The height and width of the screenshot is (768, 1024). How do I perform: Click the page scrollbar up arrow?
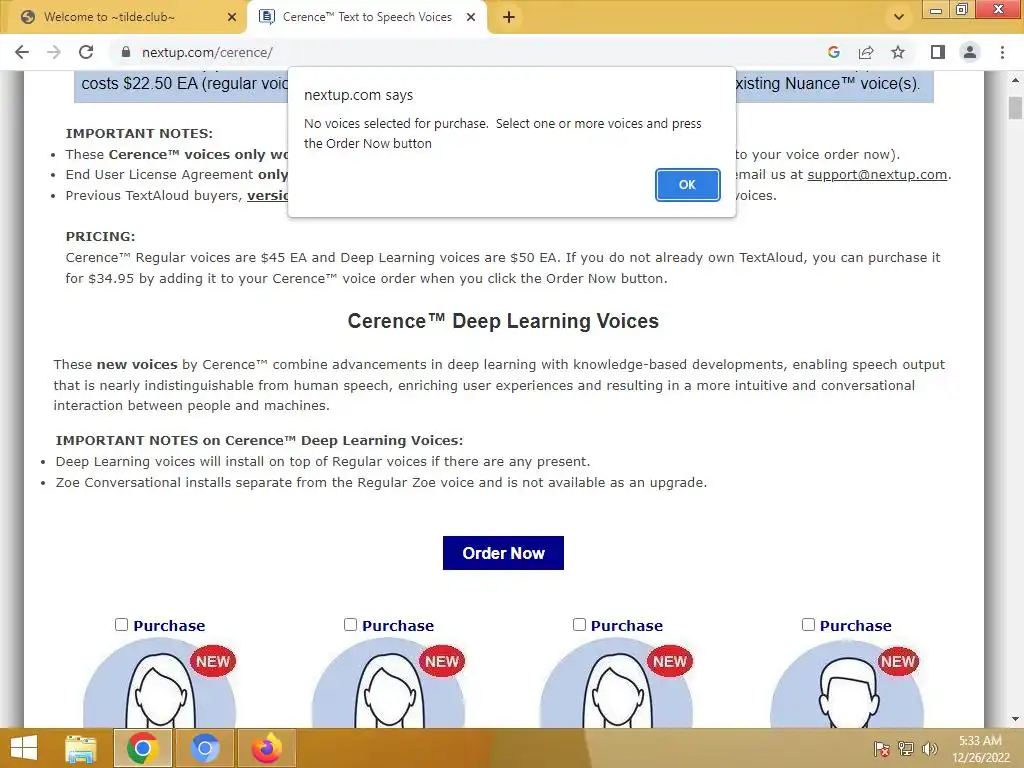[x=1015, y=80]
